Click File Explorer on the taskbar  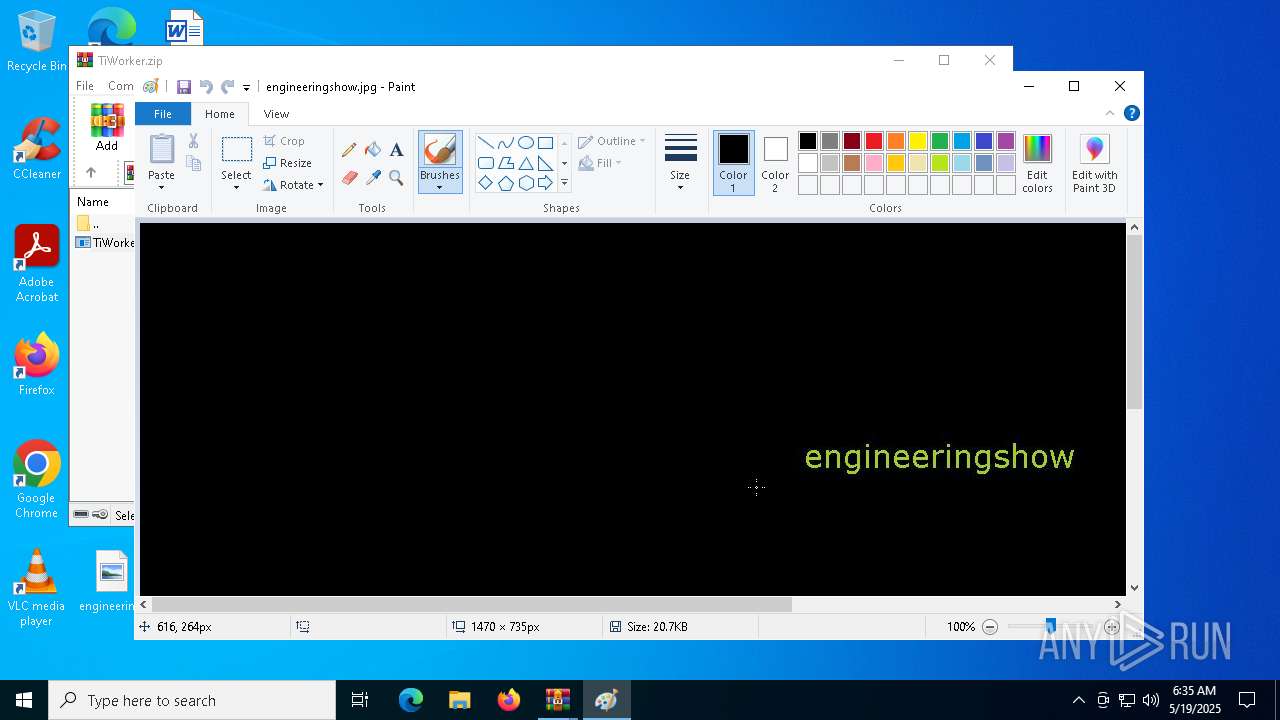[x=460, y=700]
